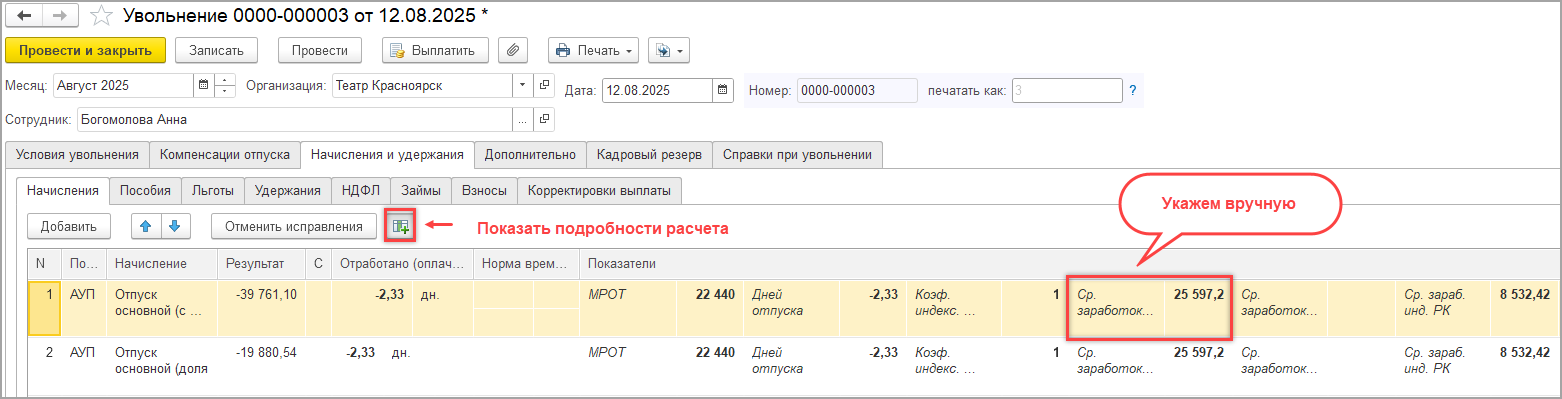Click the back navigation arrow
The width and height of the screenshot is (1562, 399).
tap(25, 16)
